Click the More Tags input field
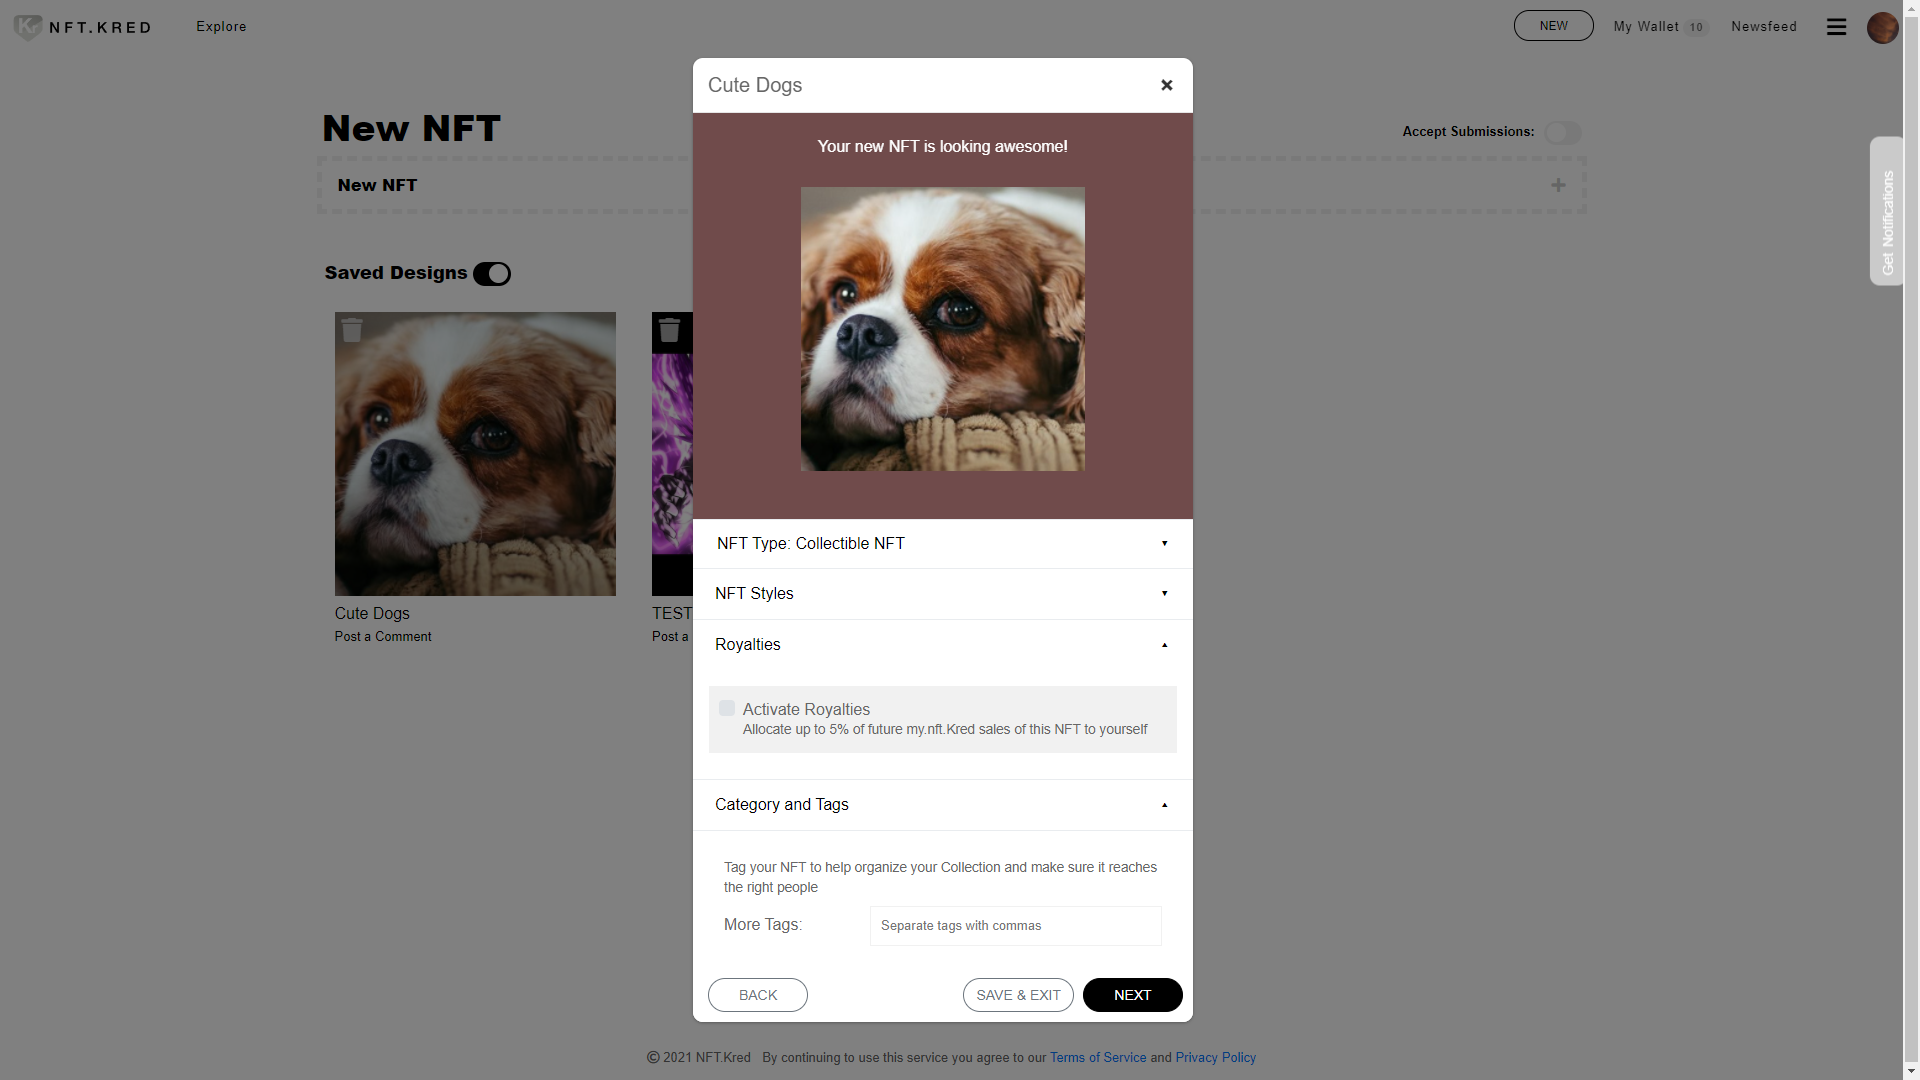This screenshot has height=1080, width=1920. coord(1015,926)
